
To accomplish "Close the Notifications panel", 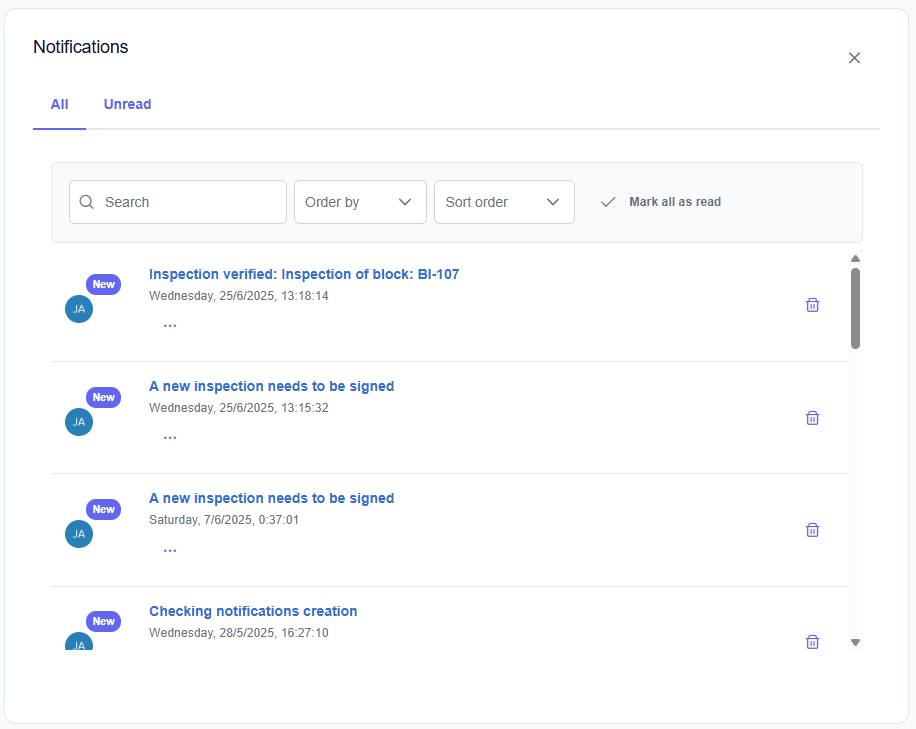I will point(854,58).
